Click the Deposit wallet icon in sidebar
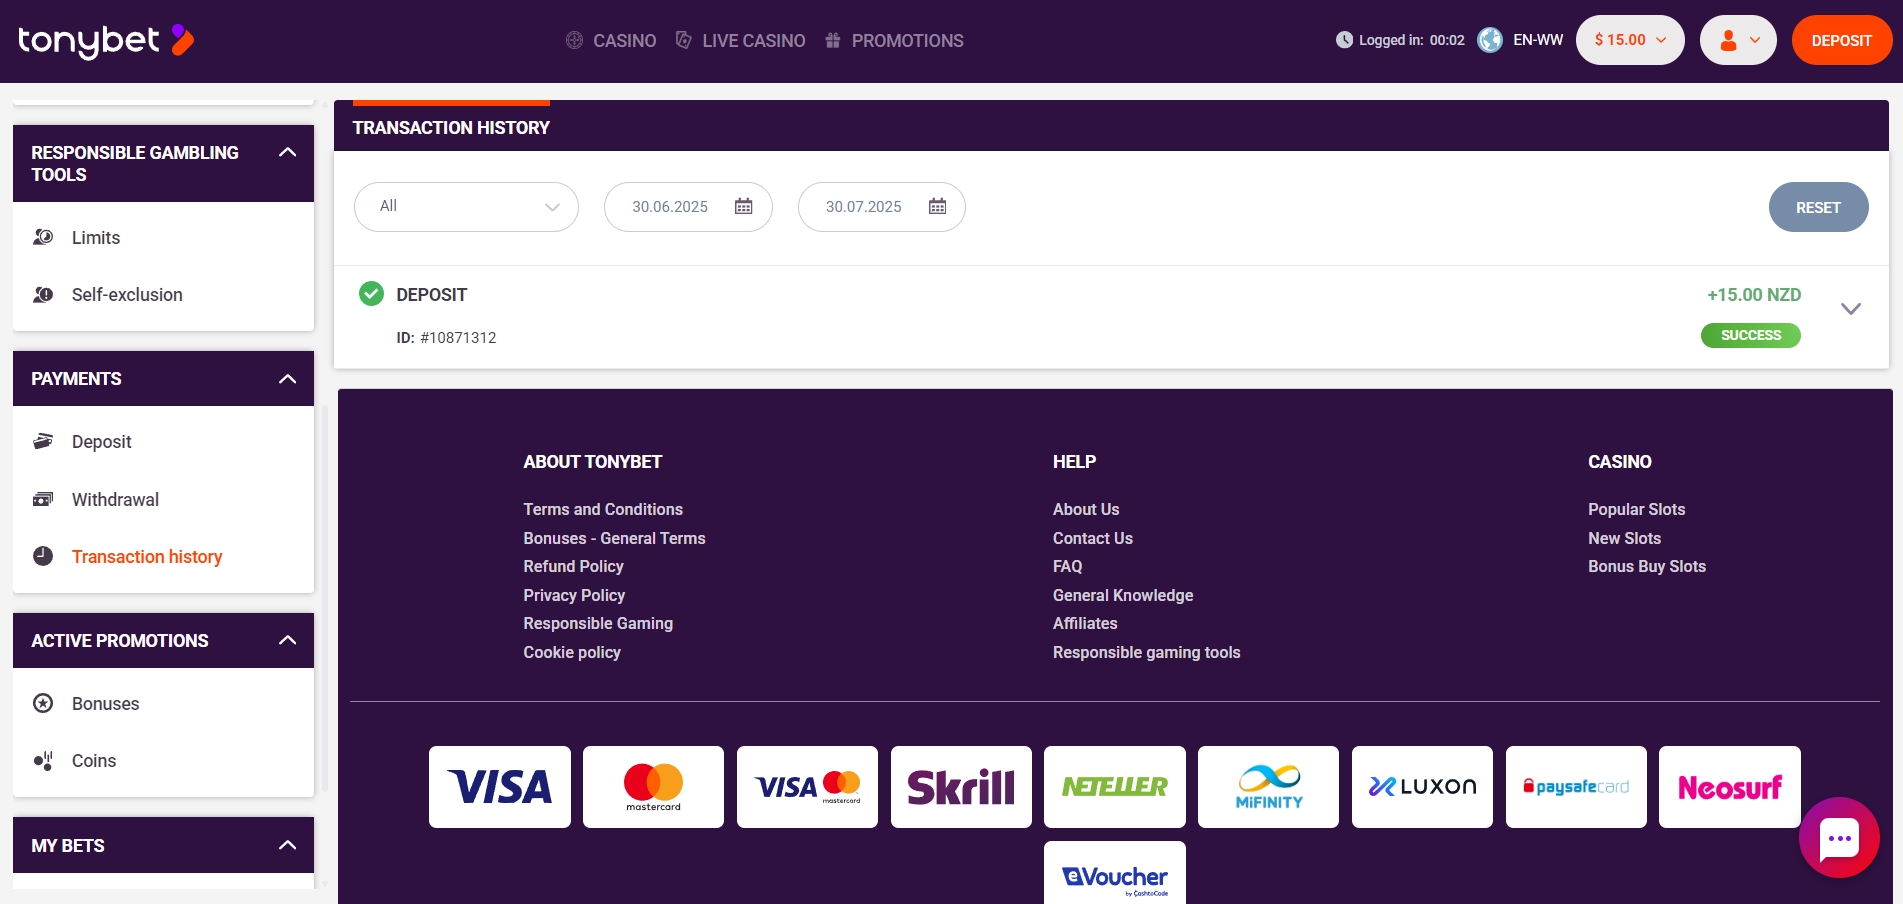1903x904 pixels. [43, 441]
